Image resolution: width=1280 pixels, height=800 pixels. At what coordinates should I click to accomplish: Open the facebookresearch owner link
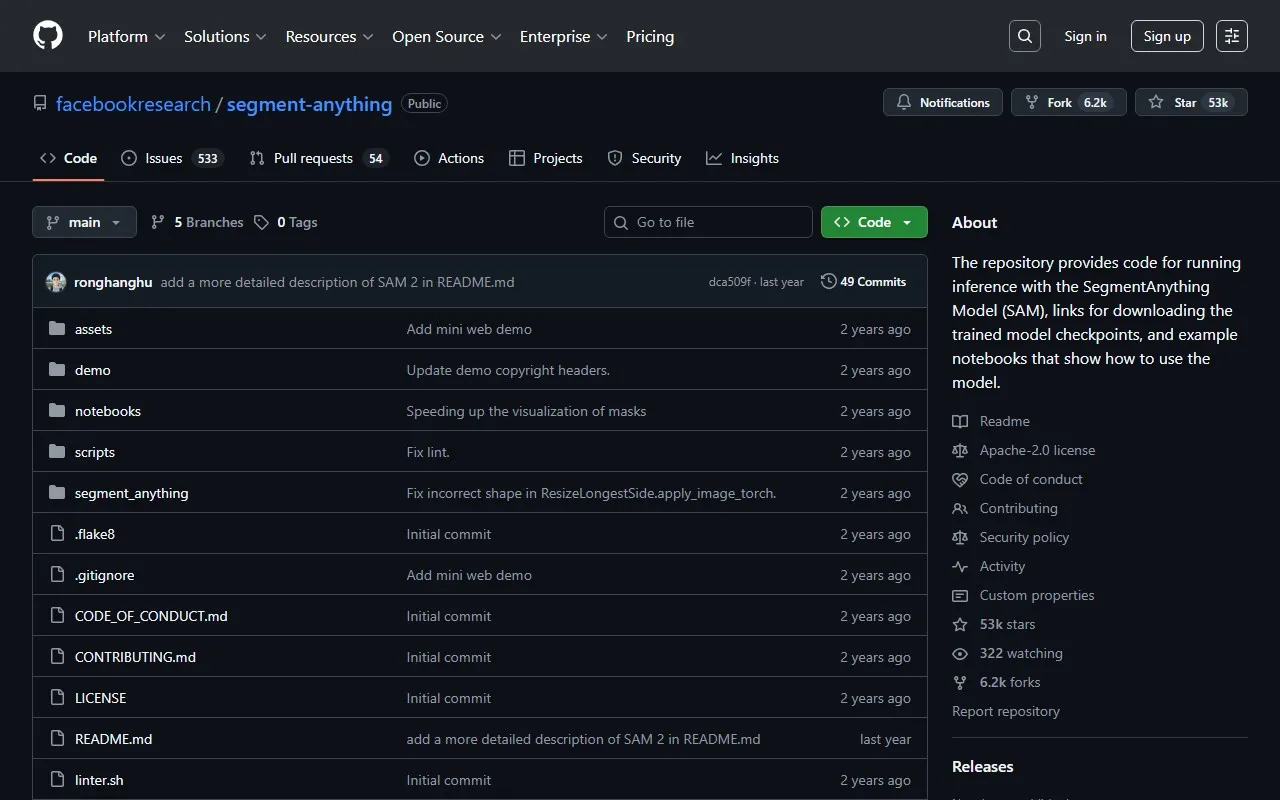pyautogui.click(x=133, y=104)
